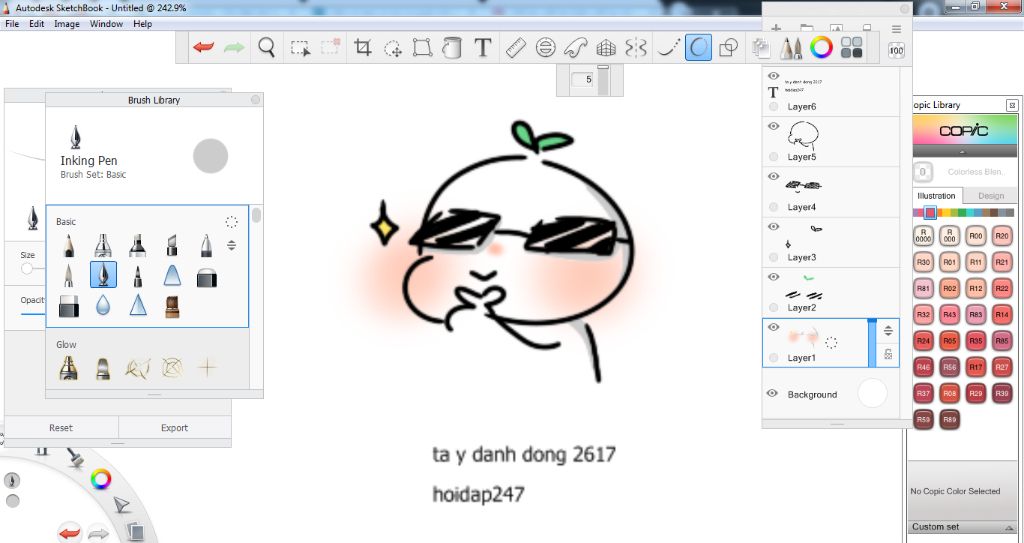This screenshot has height=543, width=1024.
Task: Select the Zoom magnifier tool
Action: point(266,48)
